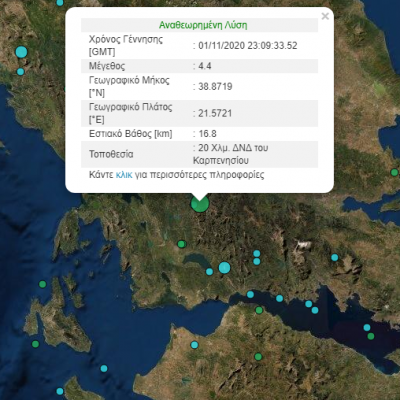
Task: Click the large cyan earthquake marker right of the lake
Action: click(x=224, y=267)
